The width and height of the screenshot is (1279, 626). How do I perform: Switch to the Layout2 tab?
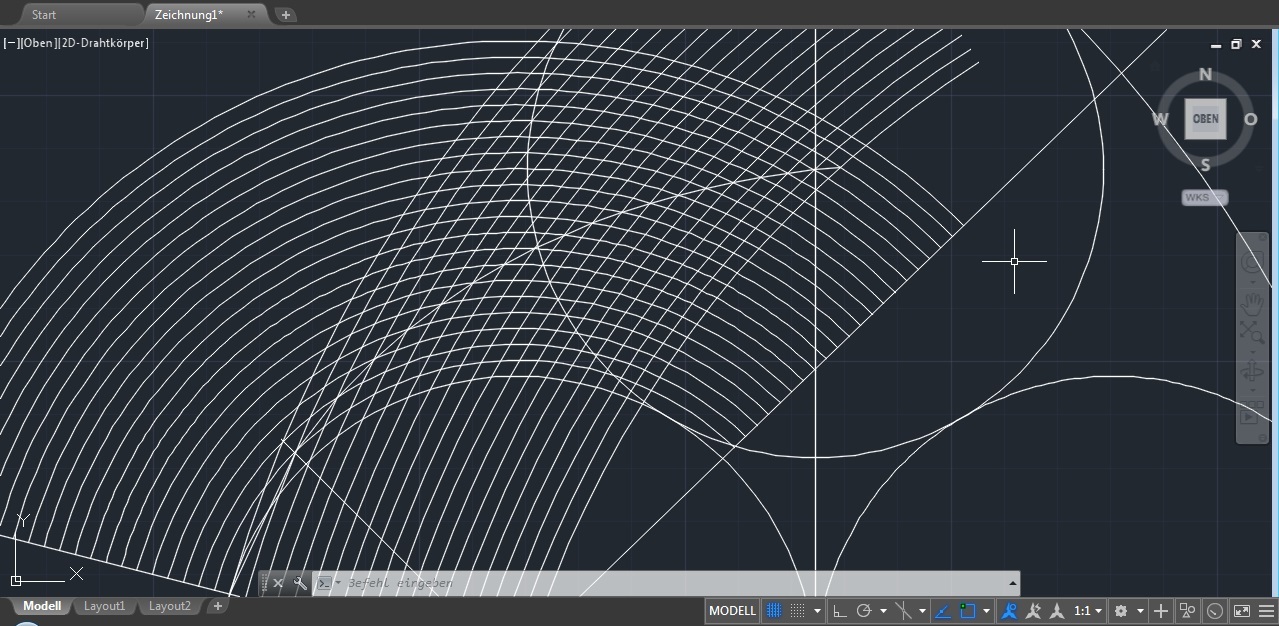pos(170,606)
